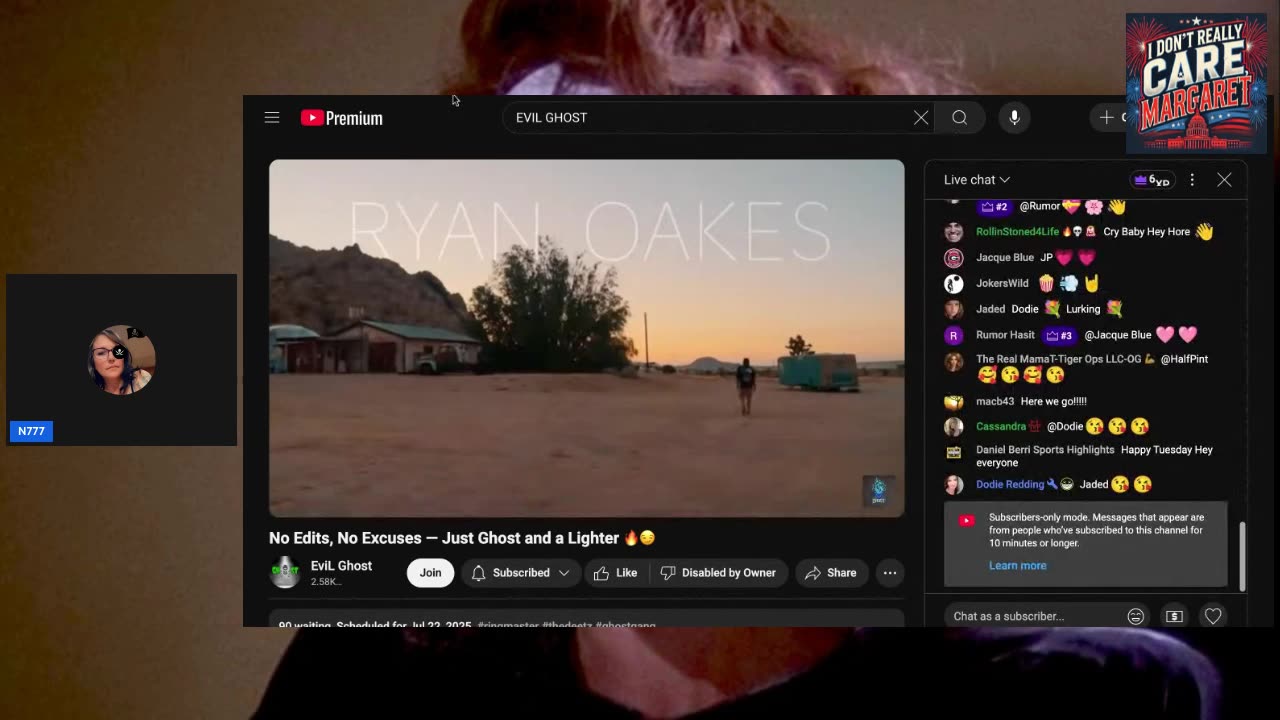Viewport: 1280px width, 720px height.
Task: Open the crown membership badge in chat header
Action: point(1152,180)
